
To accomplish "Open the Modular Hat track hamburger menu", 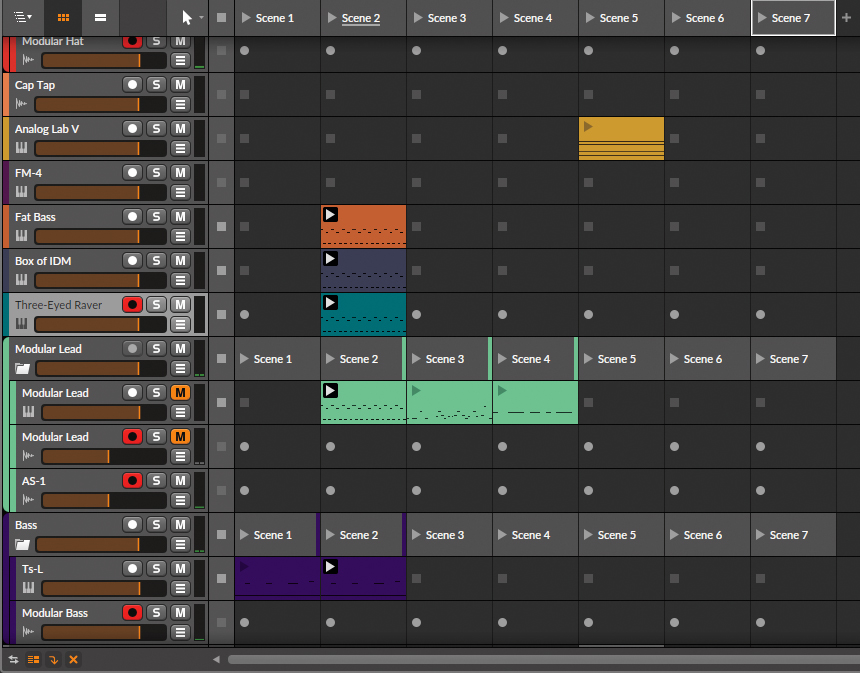I will (x=180, y=59).
